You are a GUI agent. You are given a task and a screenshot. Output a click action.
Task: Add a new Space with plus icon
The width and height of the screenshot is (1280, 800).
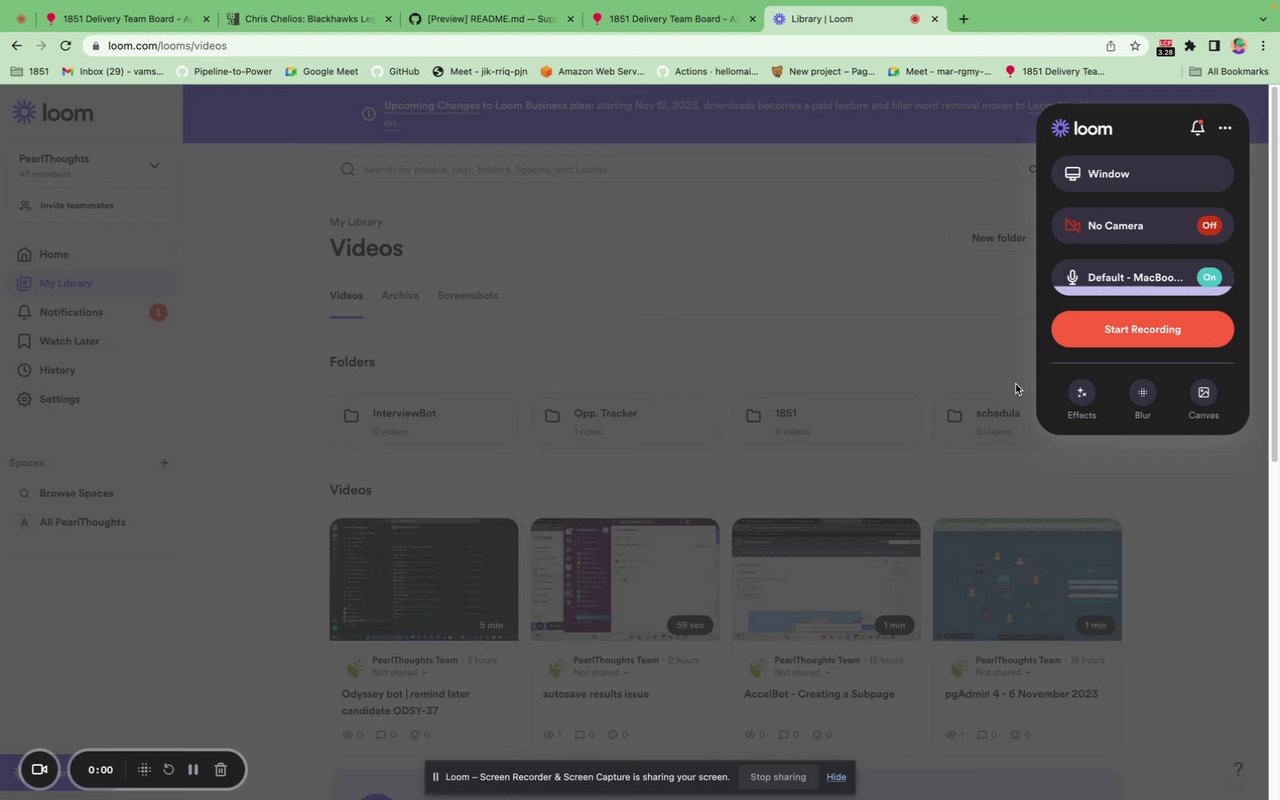[165, 463]
